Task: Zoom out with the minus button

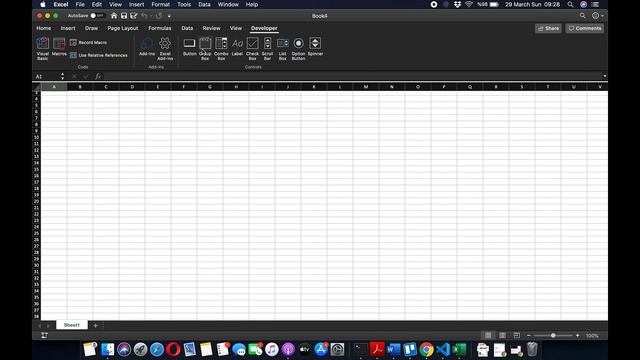Action: click(529, 336)
